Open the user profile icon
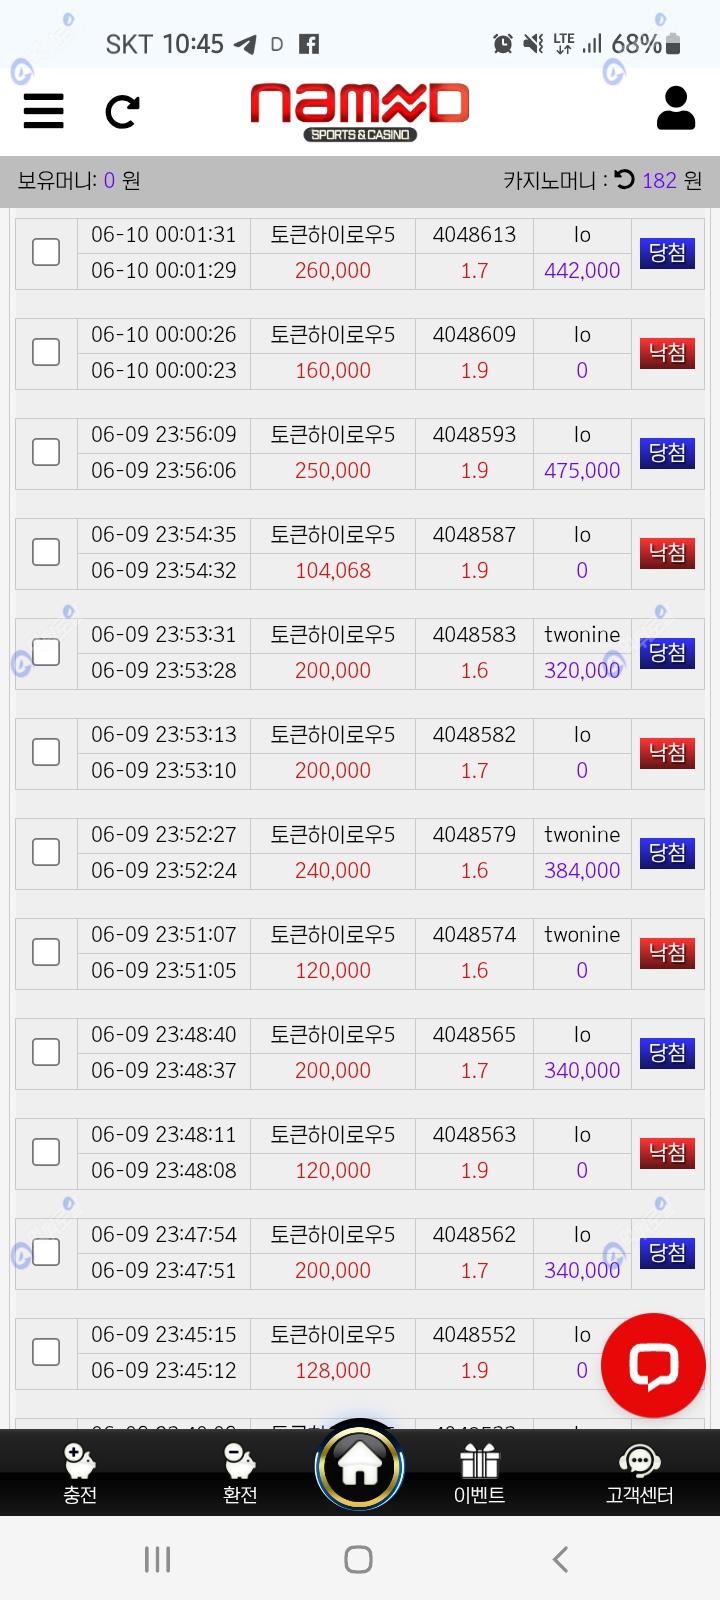Screen dimensions: 720x1600 675,108
